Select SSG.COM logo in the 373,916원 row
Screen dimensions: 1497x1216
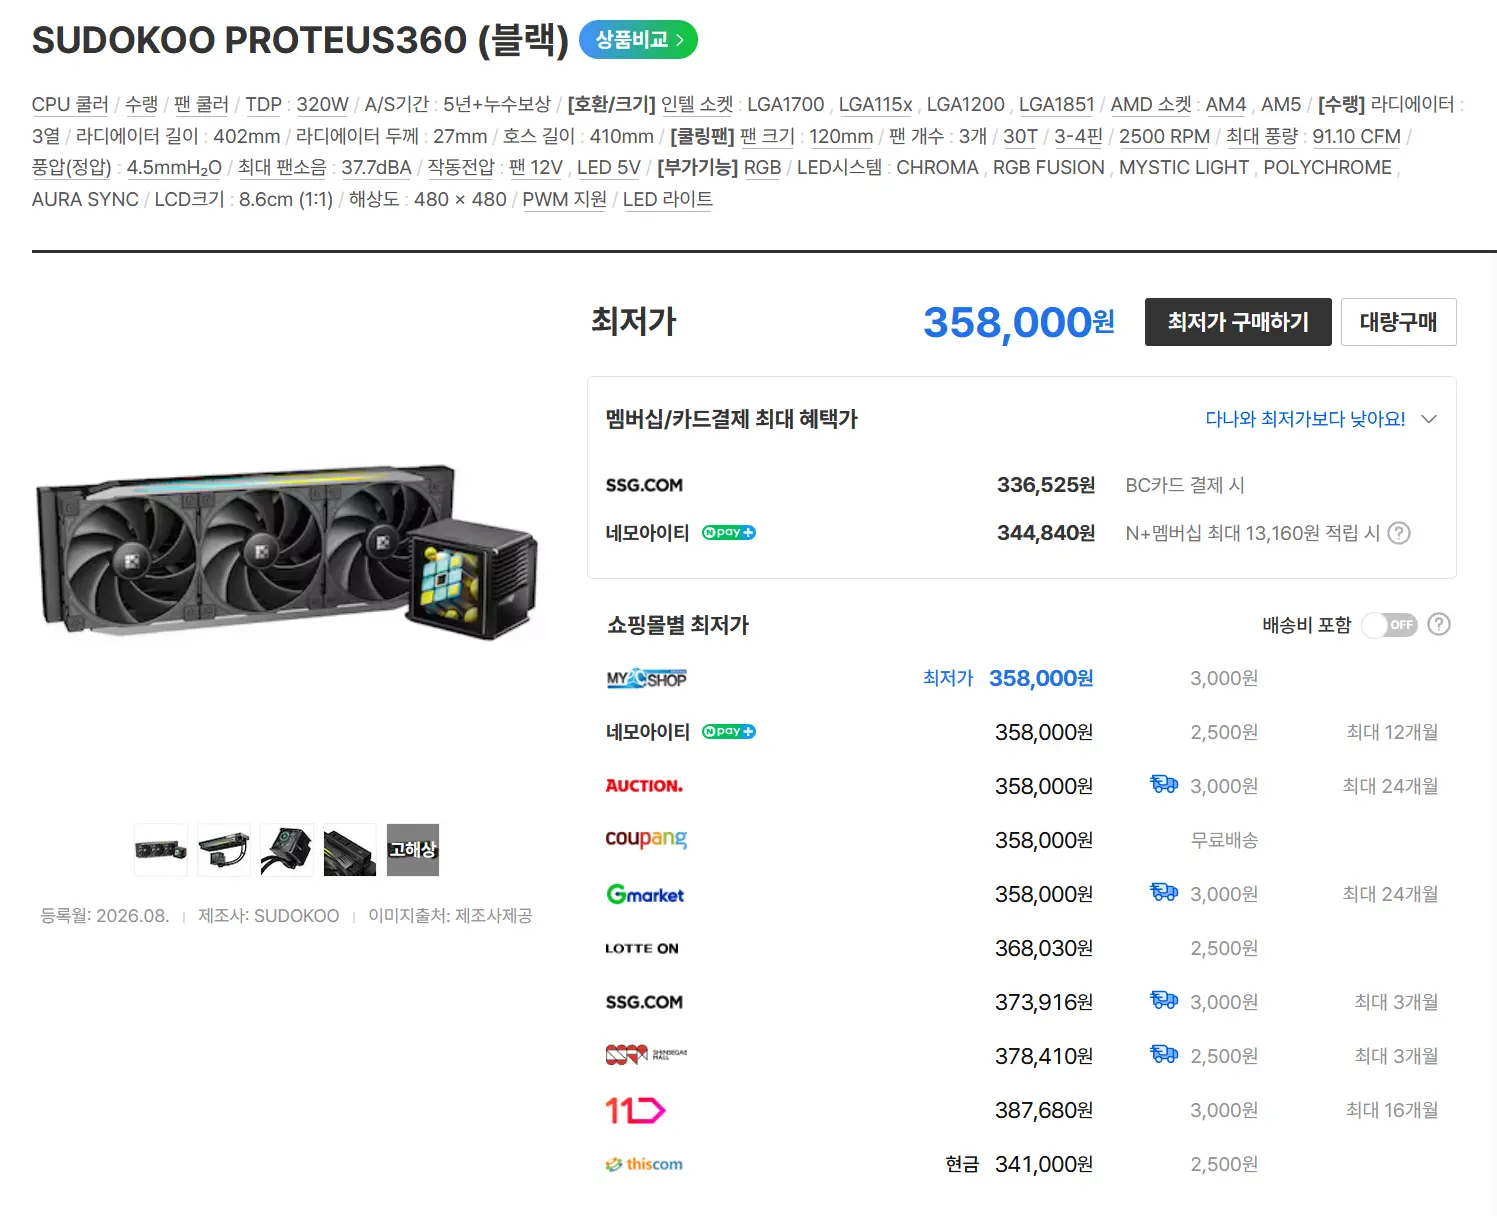pyautogui.click(x=644, y=1002)
